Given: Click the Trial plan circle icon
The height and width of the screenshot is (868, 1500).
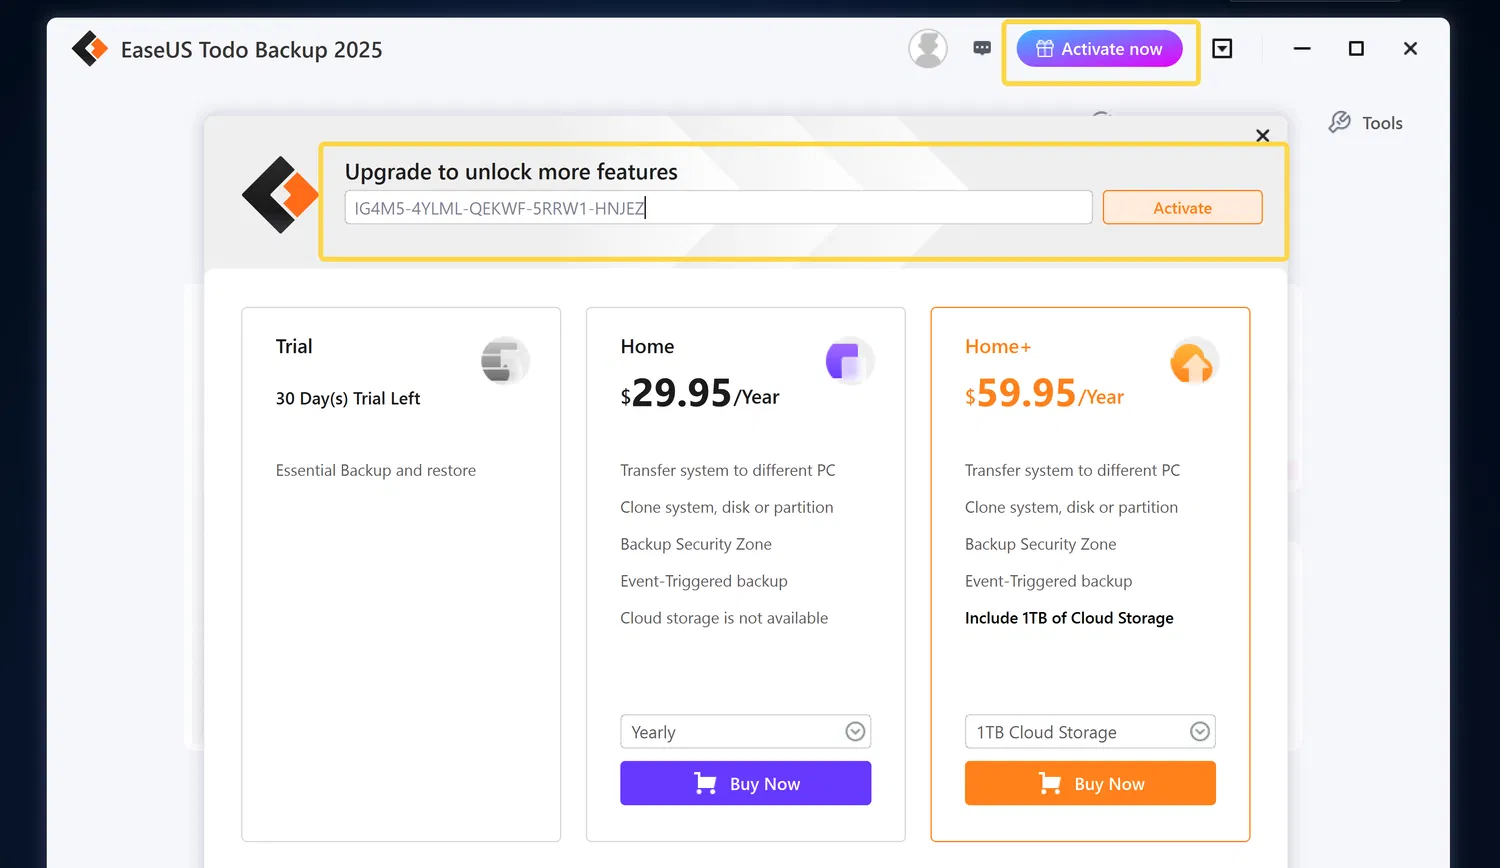Looking at the screenshot, I should coord(505,361).
